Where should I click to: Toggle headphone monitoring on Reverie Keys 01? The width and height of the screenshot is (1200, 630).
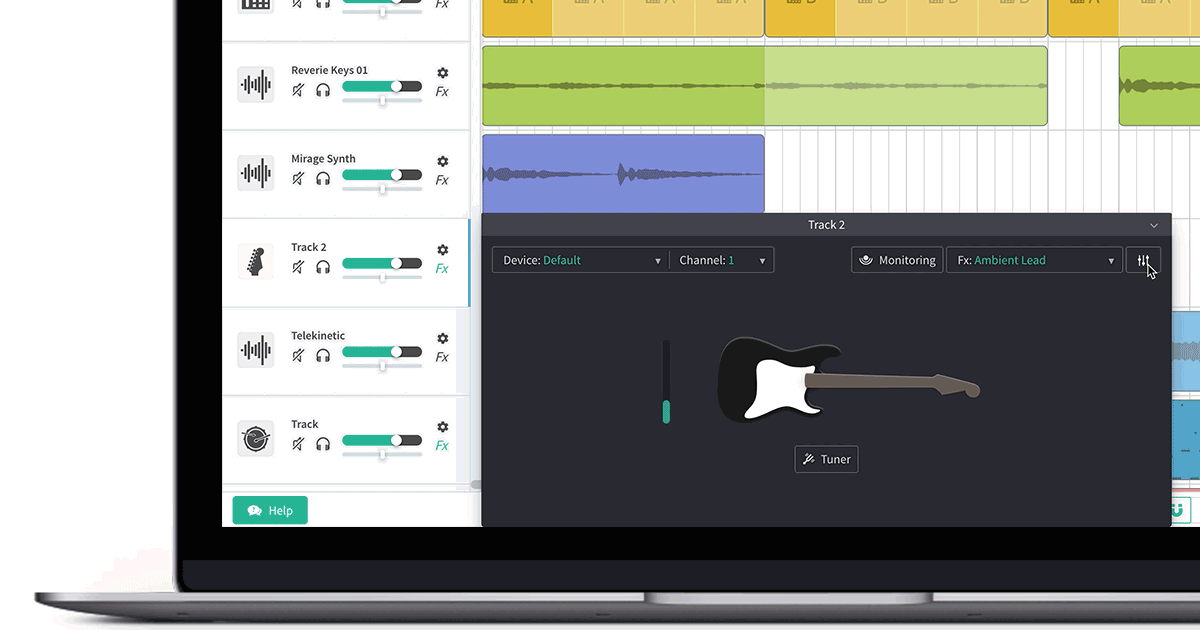tap(323, 90)
